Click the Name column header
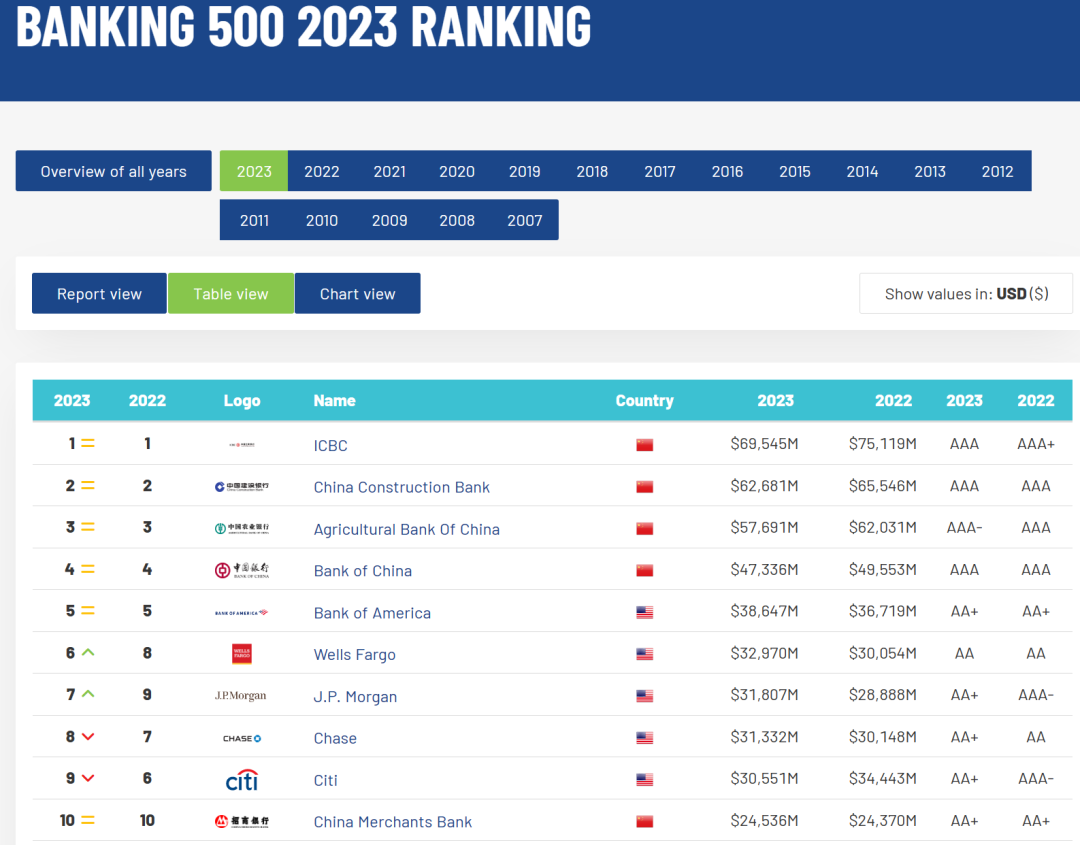Image resolution: width=1080 pixels, height=845 pixels. (x=335, y=400)
